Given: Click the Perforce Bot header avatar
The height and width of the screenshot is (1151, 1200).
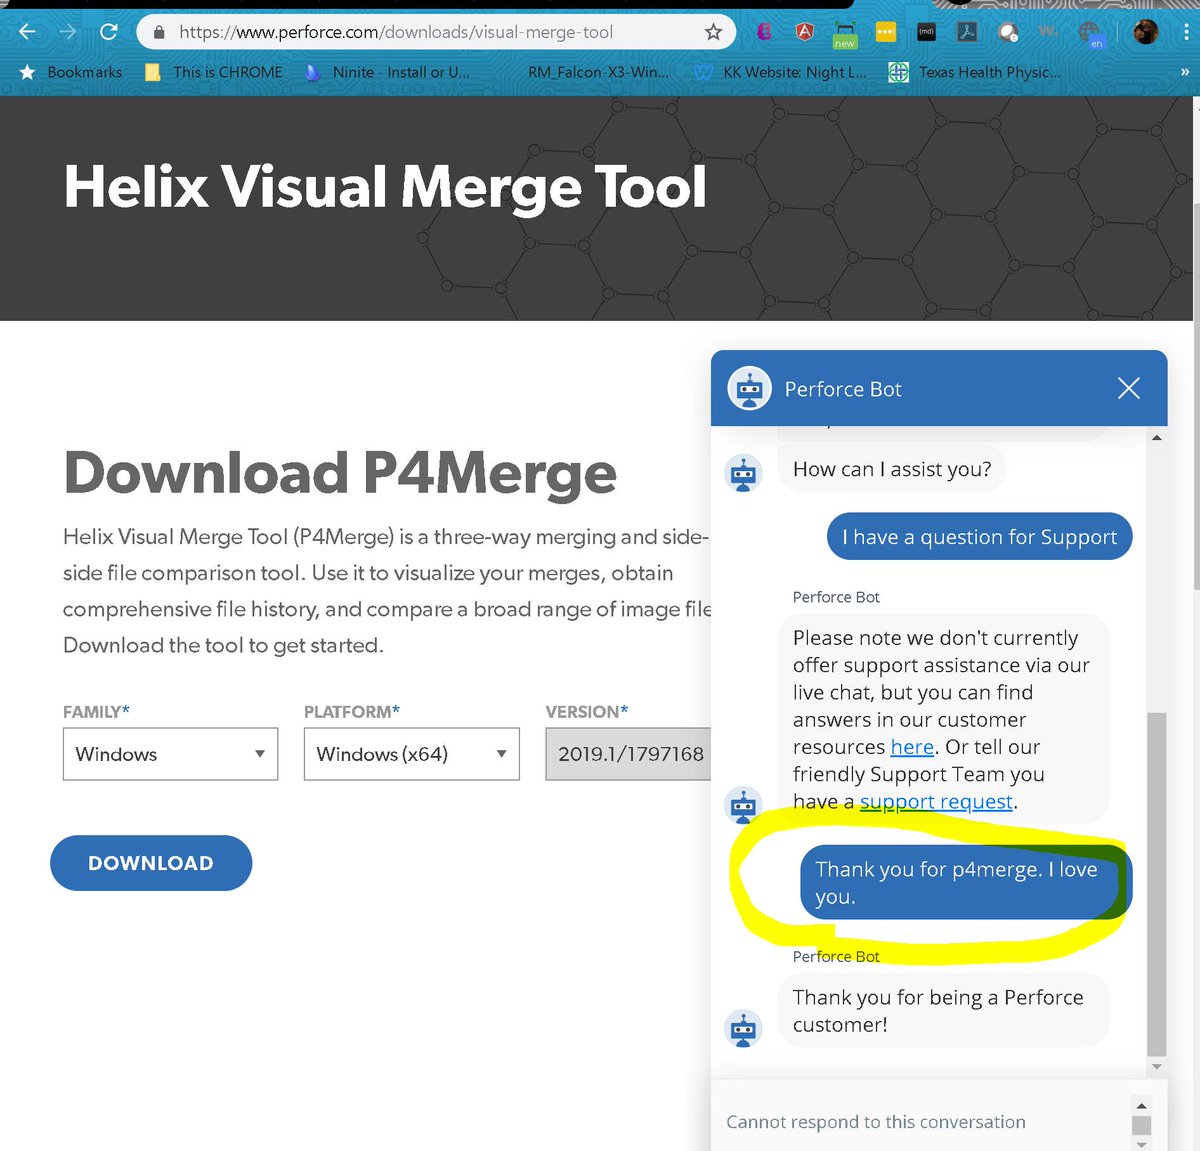Looking at the screenshot, I should pos(749,388).
